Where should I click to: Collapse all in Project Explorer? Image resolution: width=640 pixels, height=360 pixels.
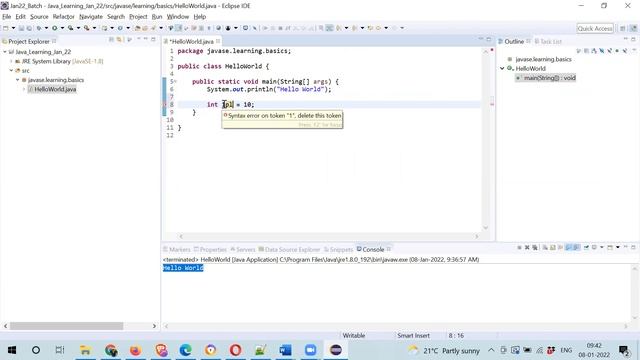coord(111,40)
